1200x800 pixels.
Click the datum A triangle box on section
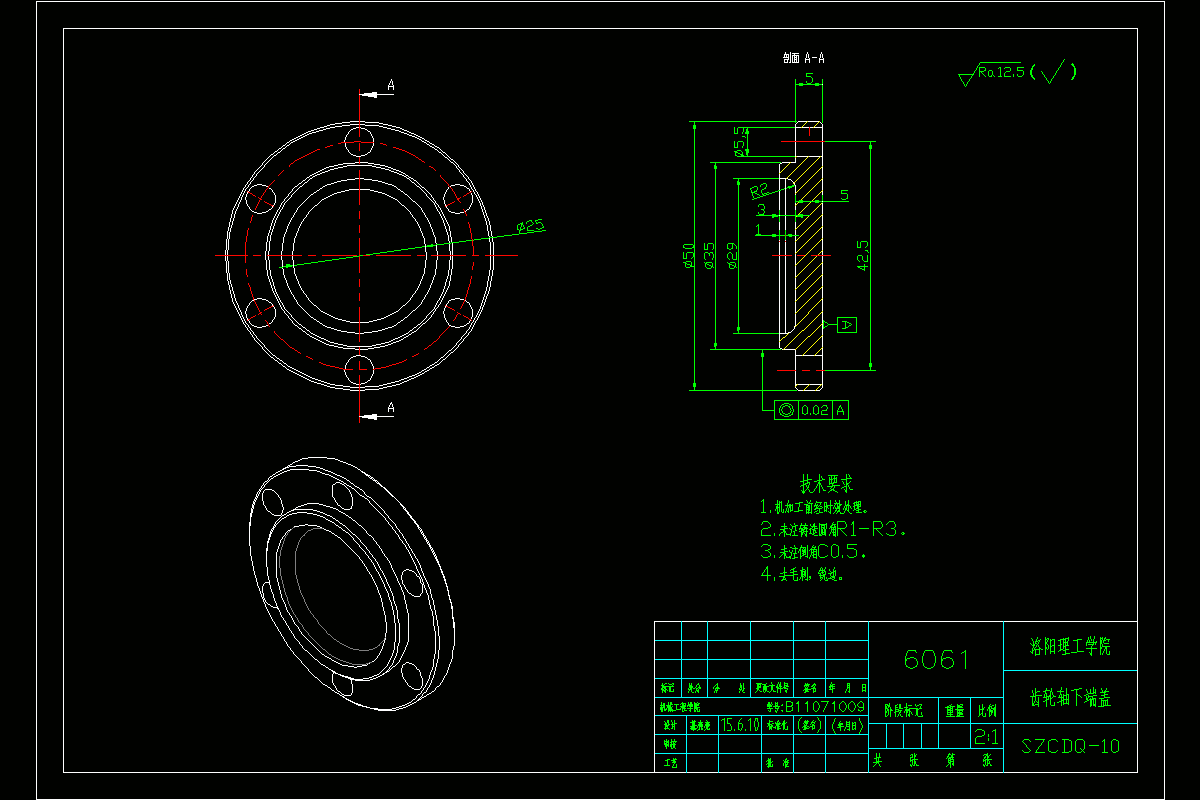(x=846, y=325)
